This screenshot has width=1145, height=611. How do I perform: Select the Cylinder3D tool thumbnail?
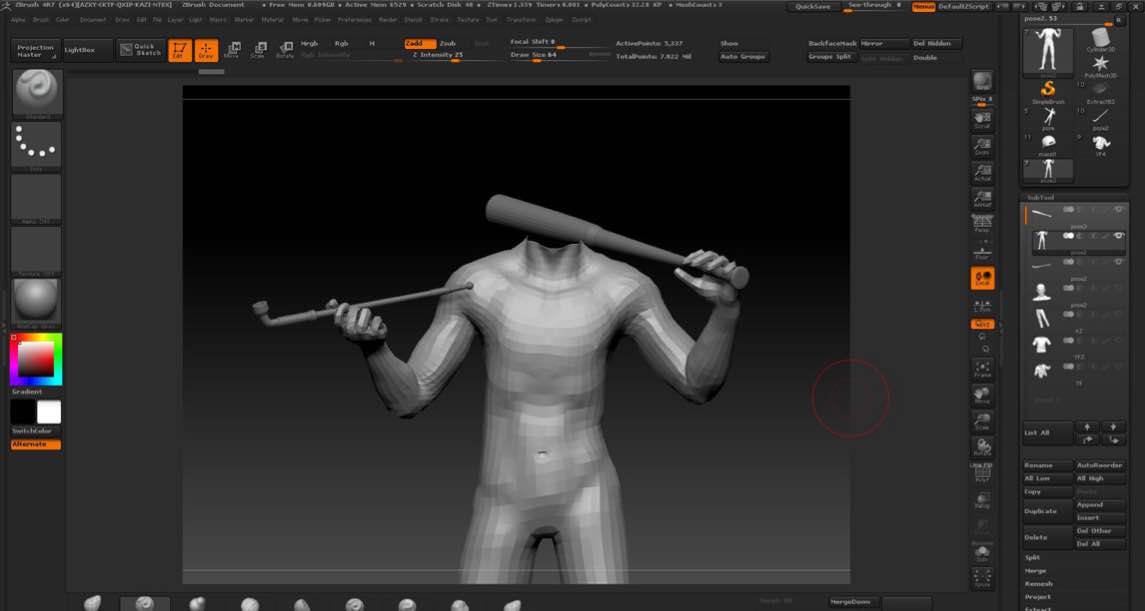[x=1100, y=40]
